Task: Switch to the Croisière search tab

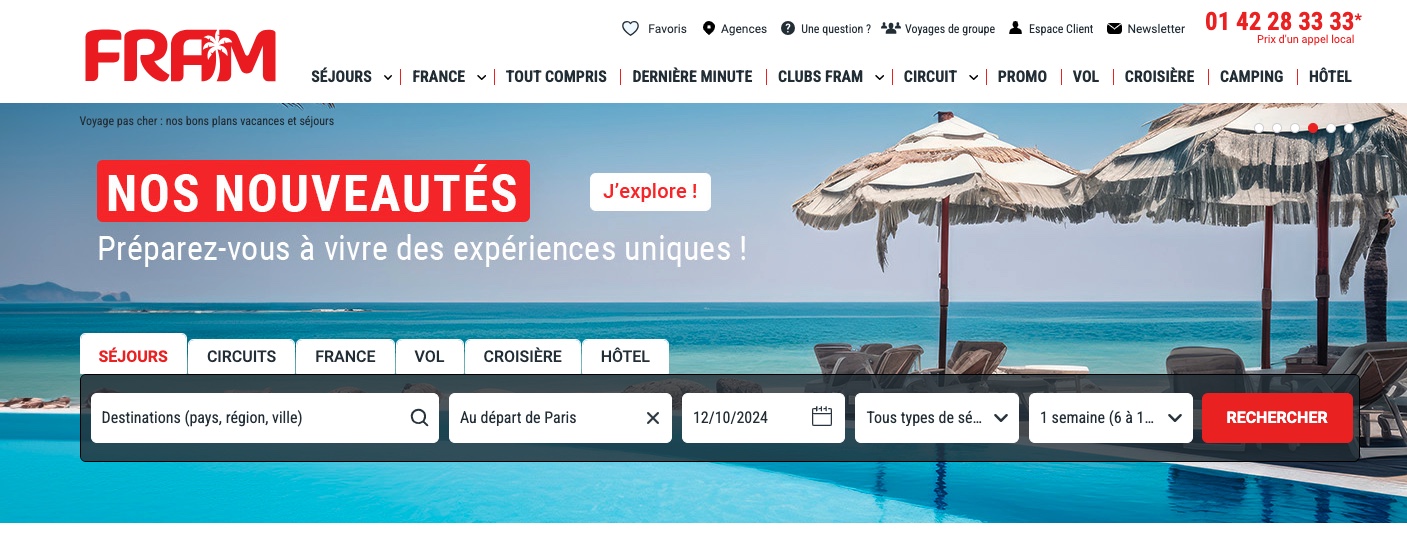Action: click(522, 356)
